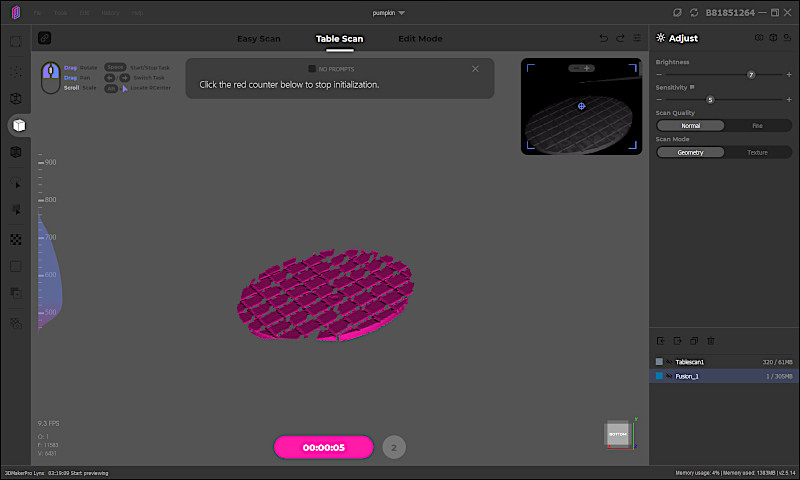This screenshot has height=480, width=800.
Task: Increase Sensitivity with the plus button
Action: click(789, 99)
